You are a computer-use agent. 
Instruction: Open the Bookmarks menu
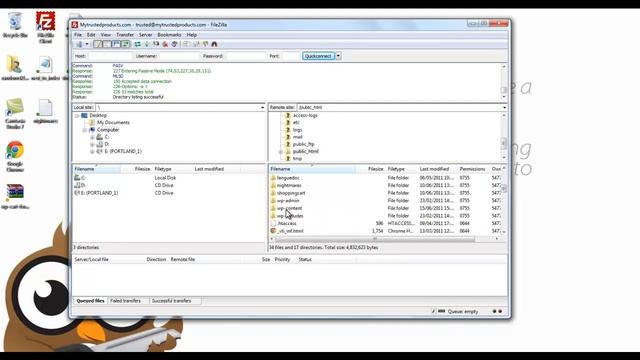click(x=169, y=35)
